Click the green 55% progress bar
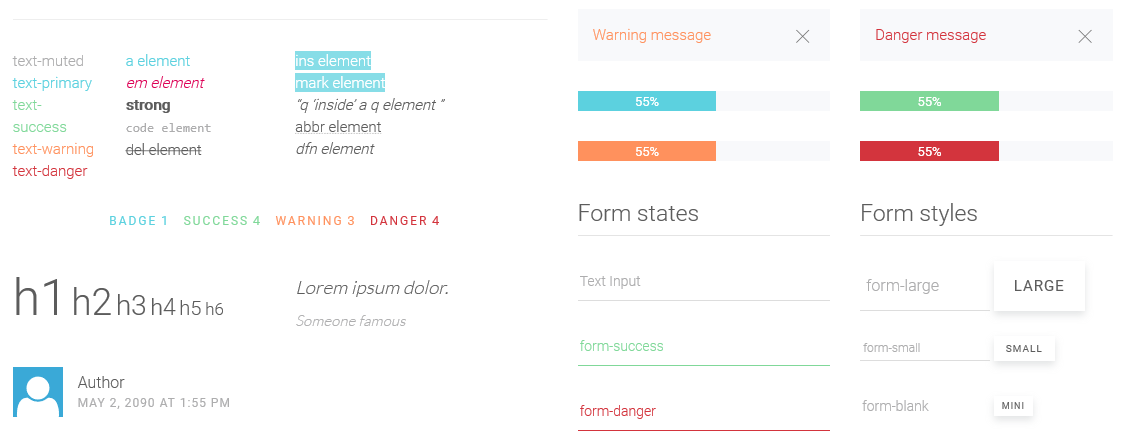This screenshot has height=435, width=1123. click(929, 101)
